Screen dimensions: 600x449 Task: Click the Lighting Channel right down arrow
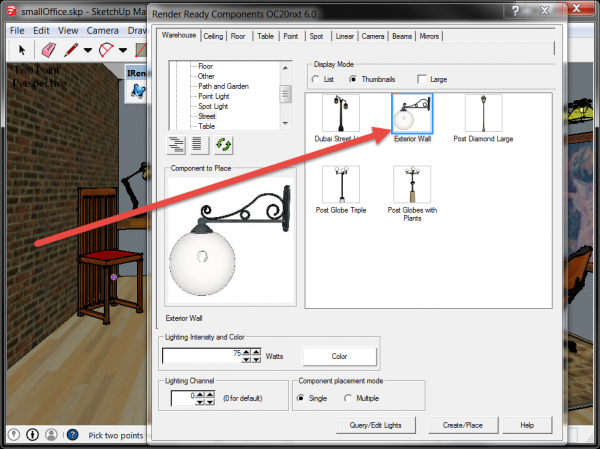click(x=210, y=402)
